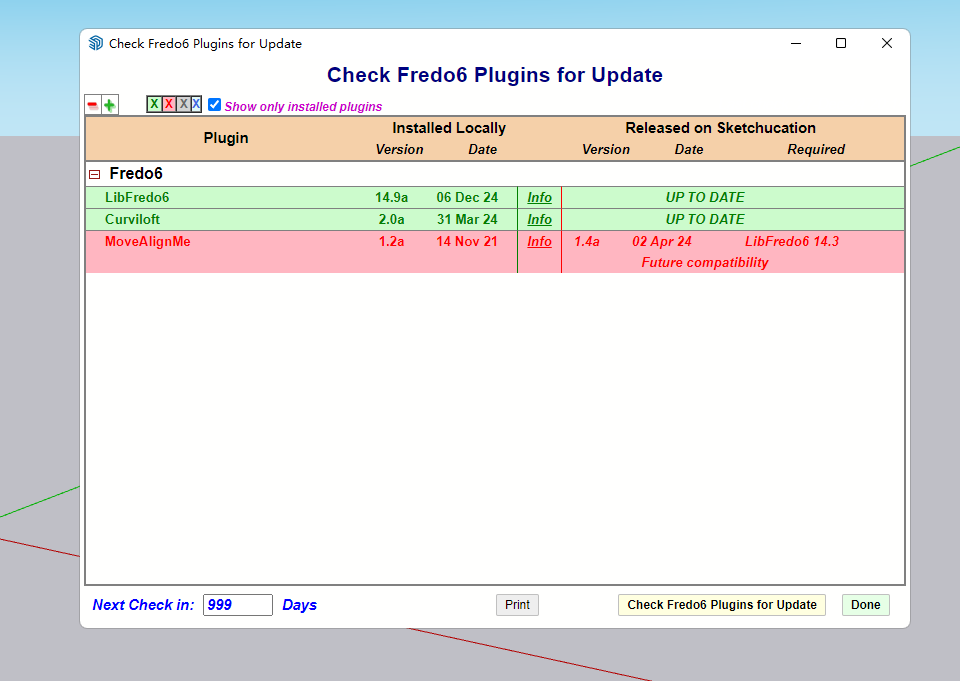Open Info link for Curviloft
The image size is (960, 681).
(539, 220)
